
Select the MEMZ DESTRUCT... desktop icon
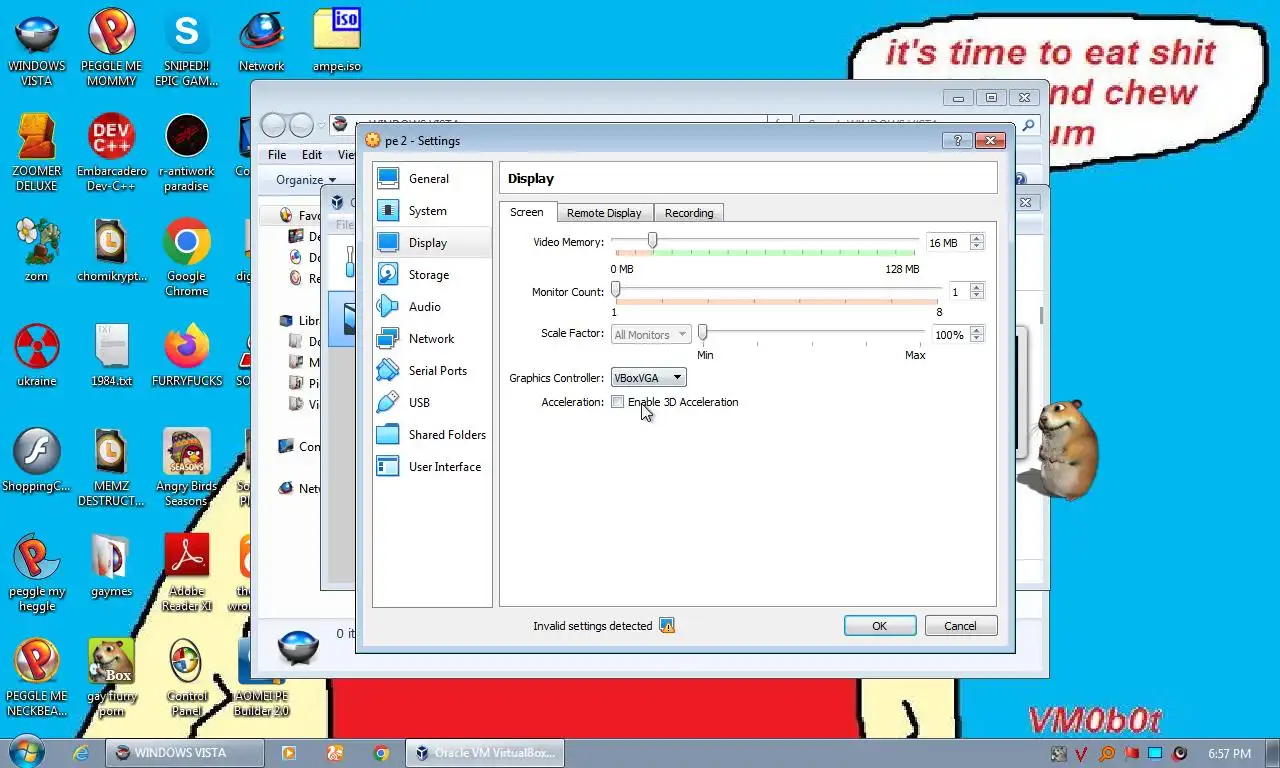tap(111, 468)
